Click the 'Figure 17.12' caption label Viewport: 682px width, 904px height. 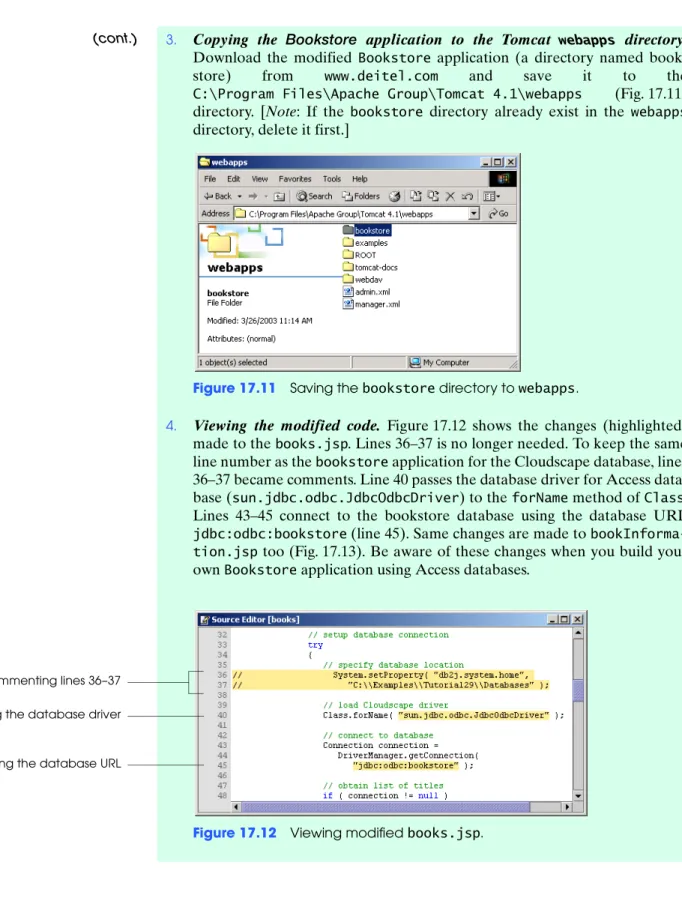[235, 833]
